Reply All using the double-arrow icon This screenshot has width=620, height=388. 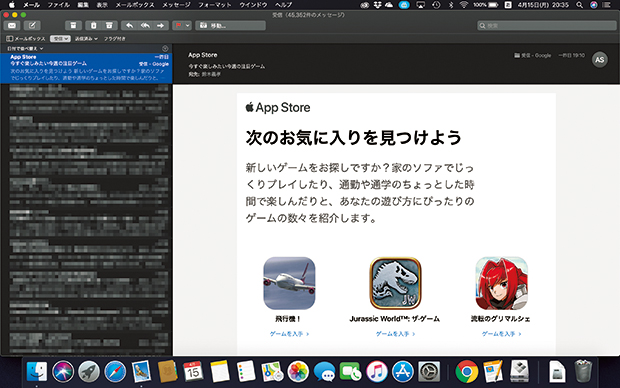pyautogui.click(x=145, y=26)
